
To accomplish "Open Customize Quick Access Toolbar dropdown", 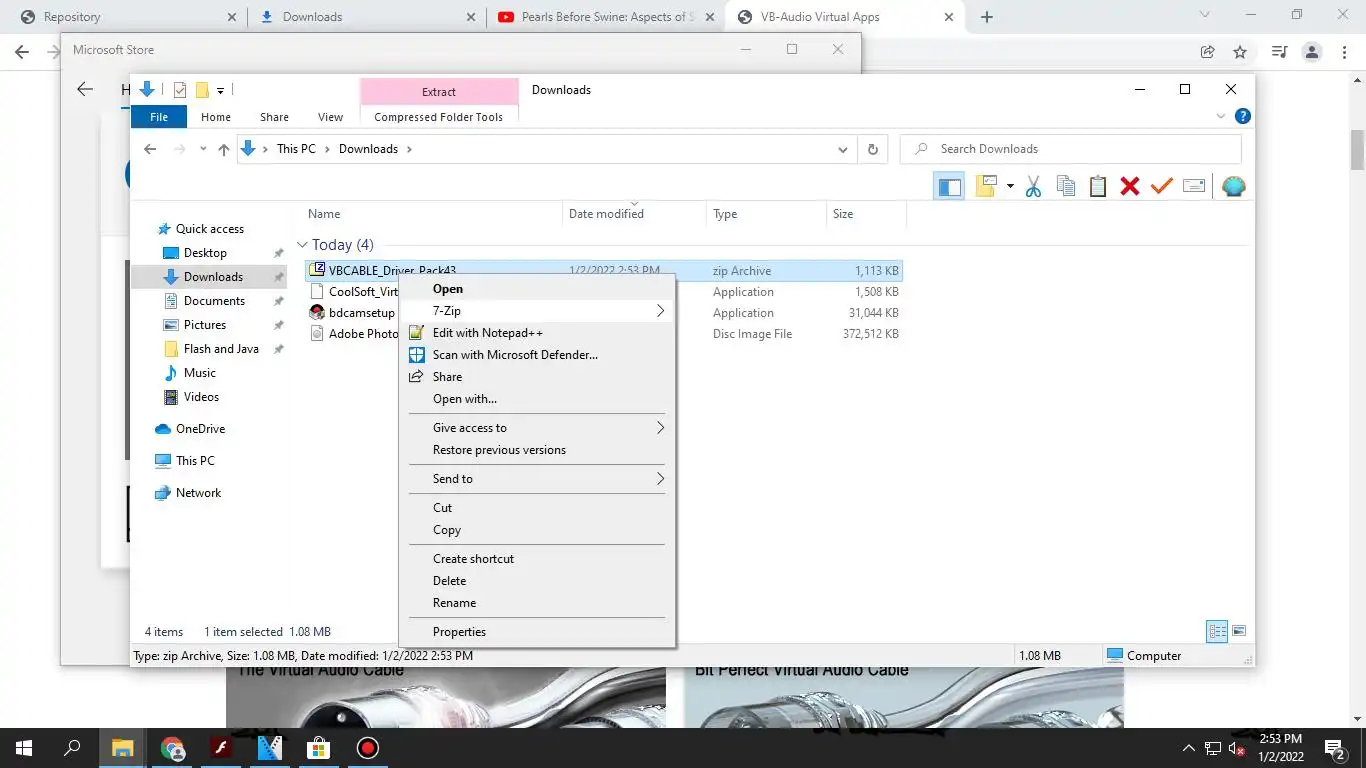I will [x=220, y=90].
